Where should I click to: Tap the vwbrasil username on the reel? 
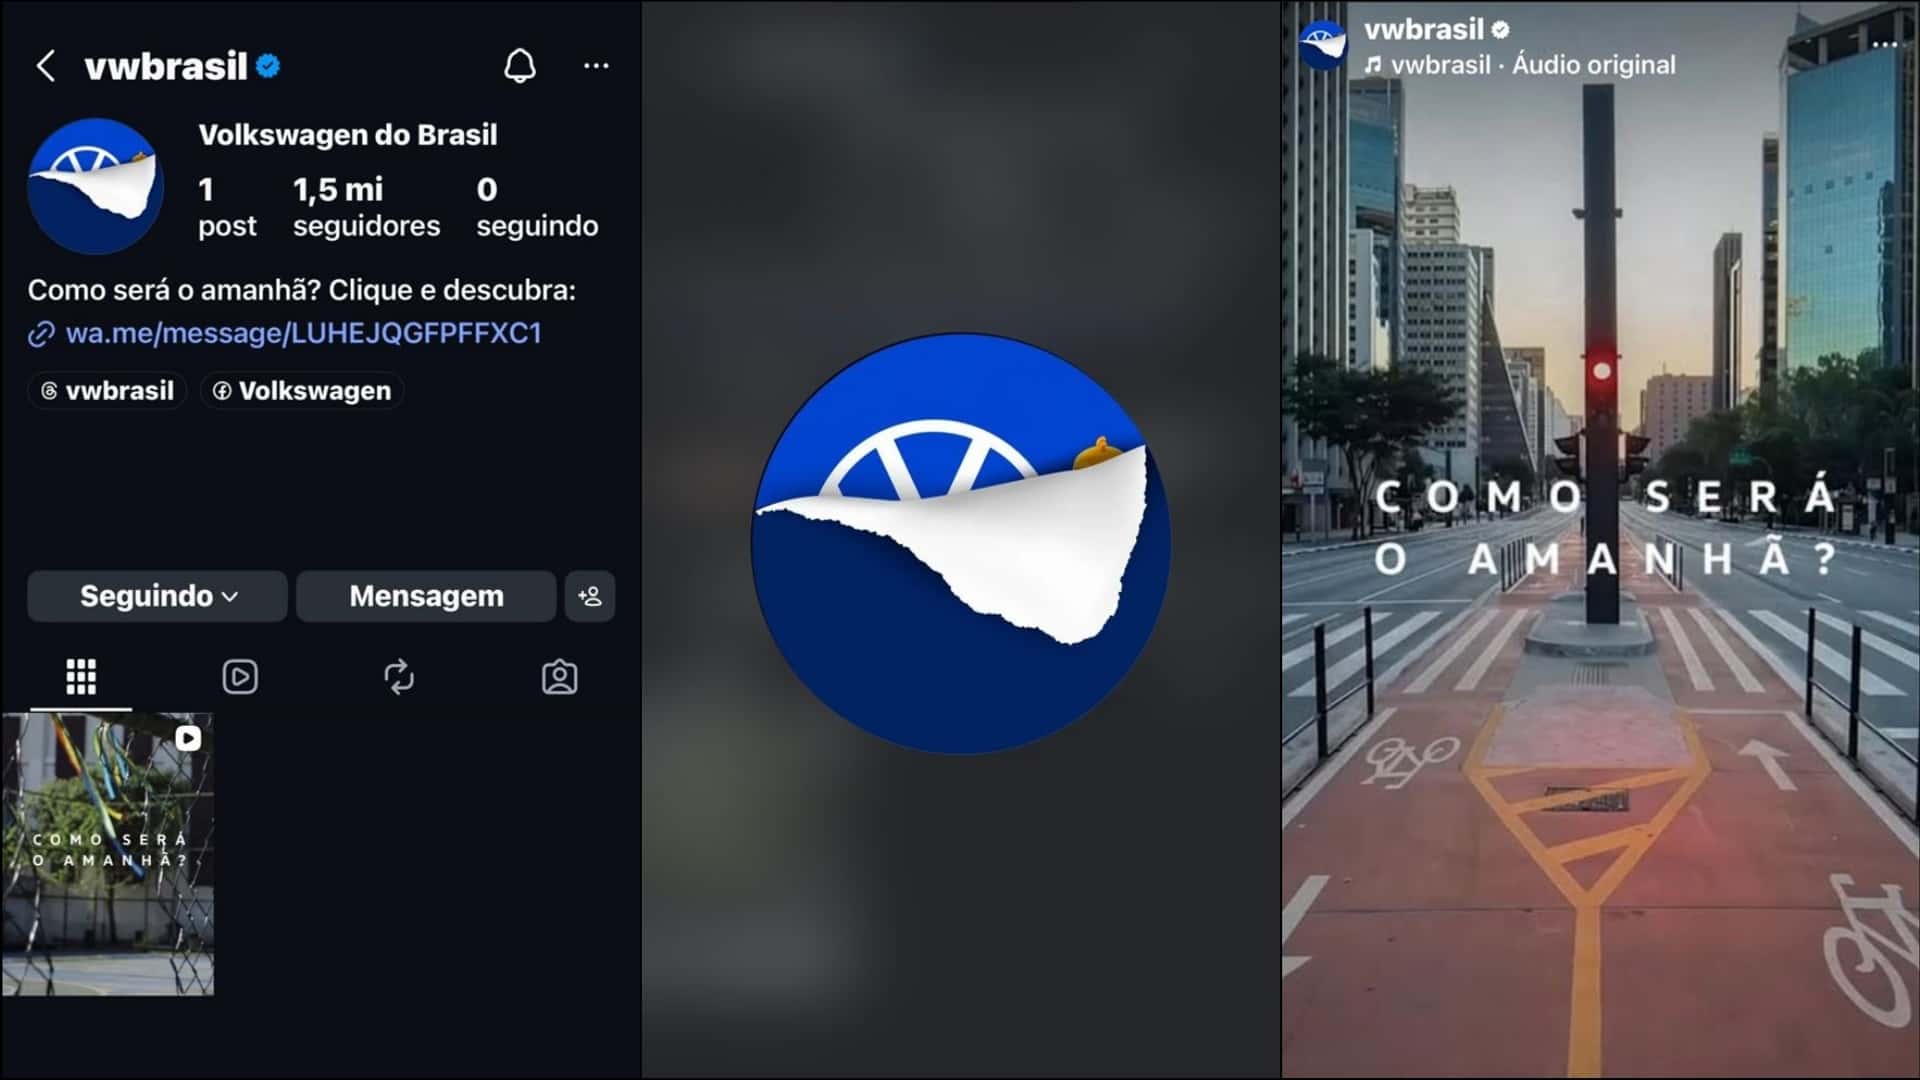pos(1424,29)
